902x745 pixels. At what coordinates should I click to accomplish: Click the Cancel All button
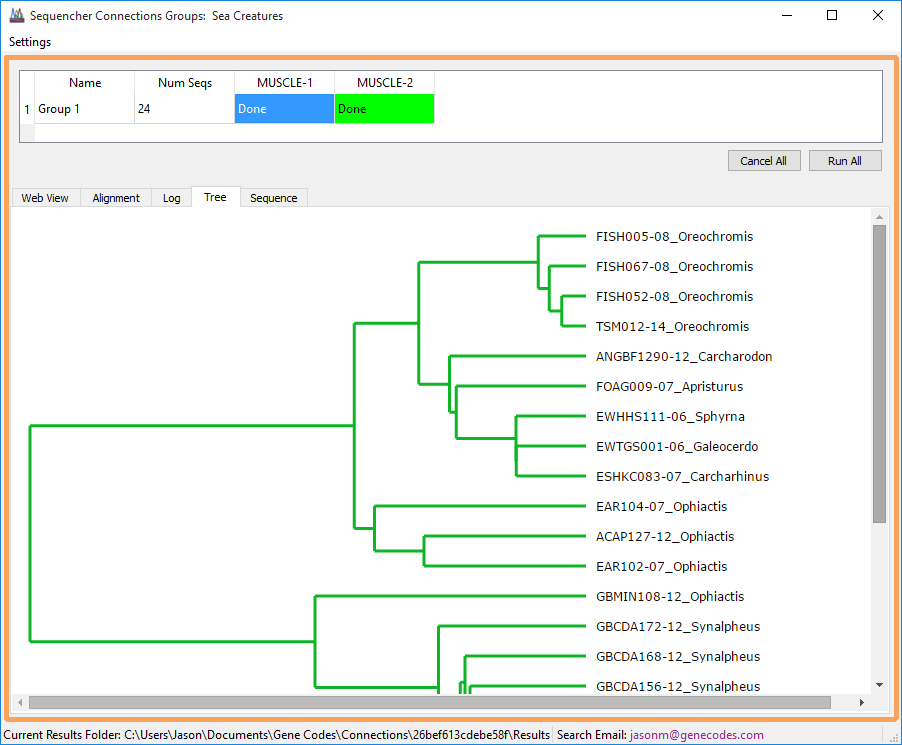click(x=764, y=161)
